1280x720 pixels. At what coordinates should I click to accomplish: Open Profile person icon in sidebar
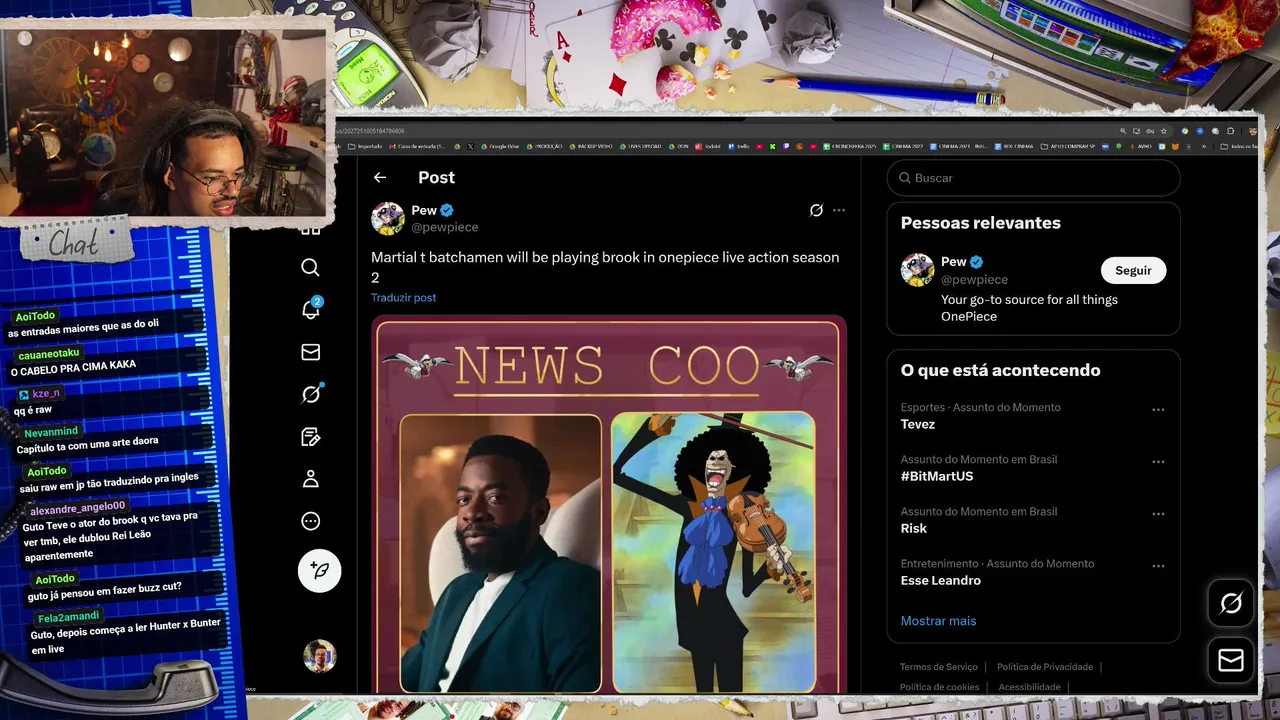coord(311,479)
